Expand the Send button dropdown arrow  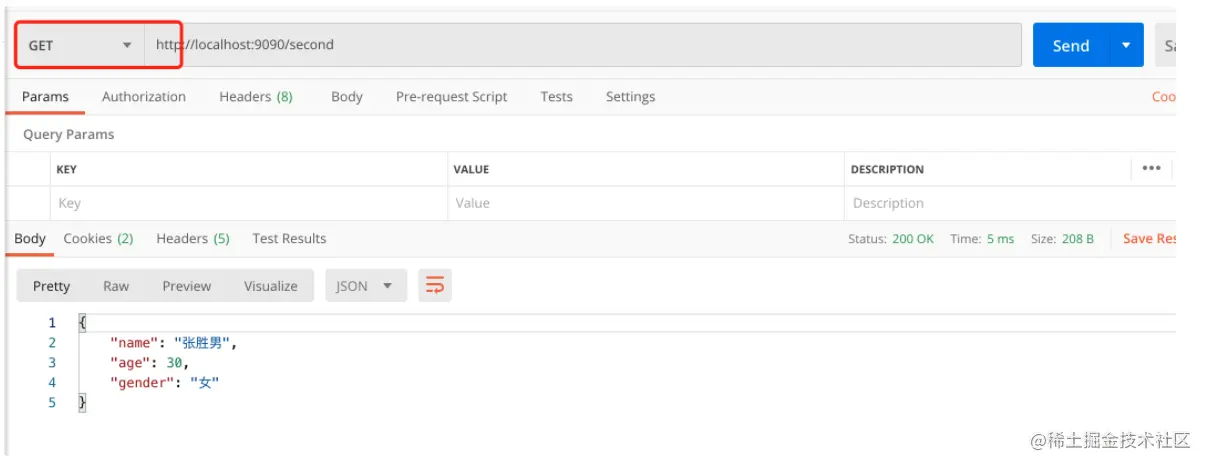click(1126, 45)
